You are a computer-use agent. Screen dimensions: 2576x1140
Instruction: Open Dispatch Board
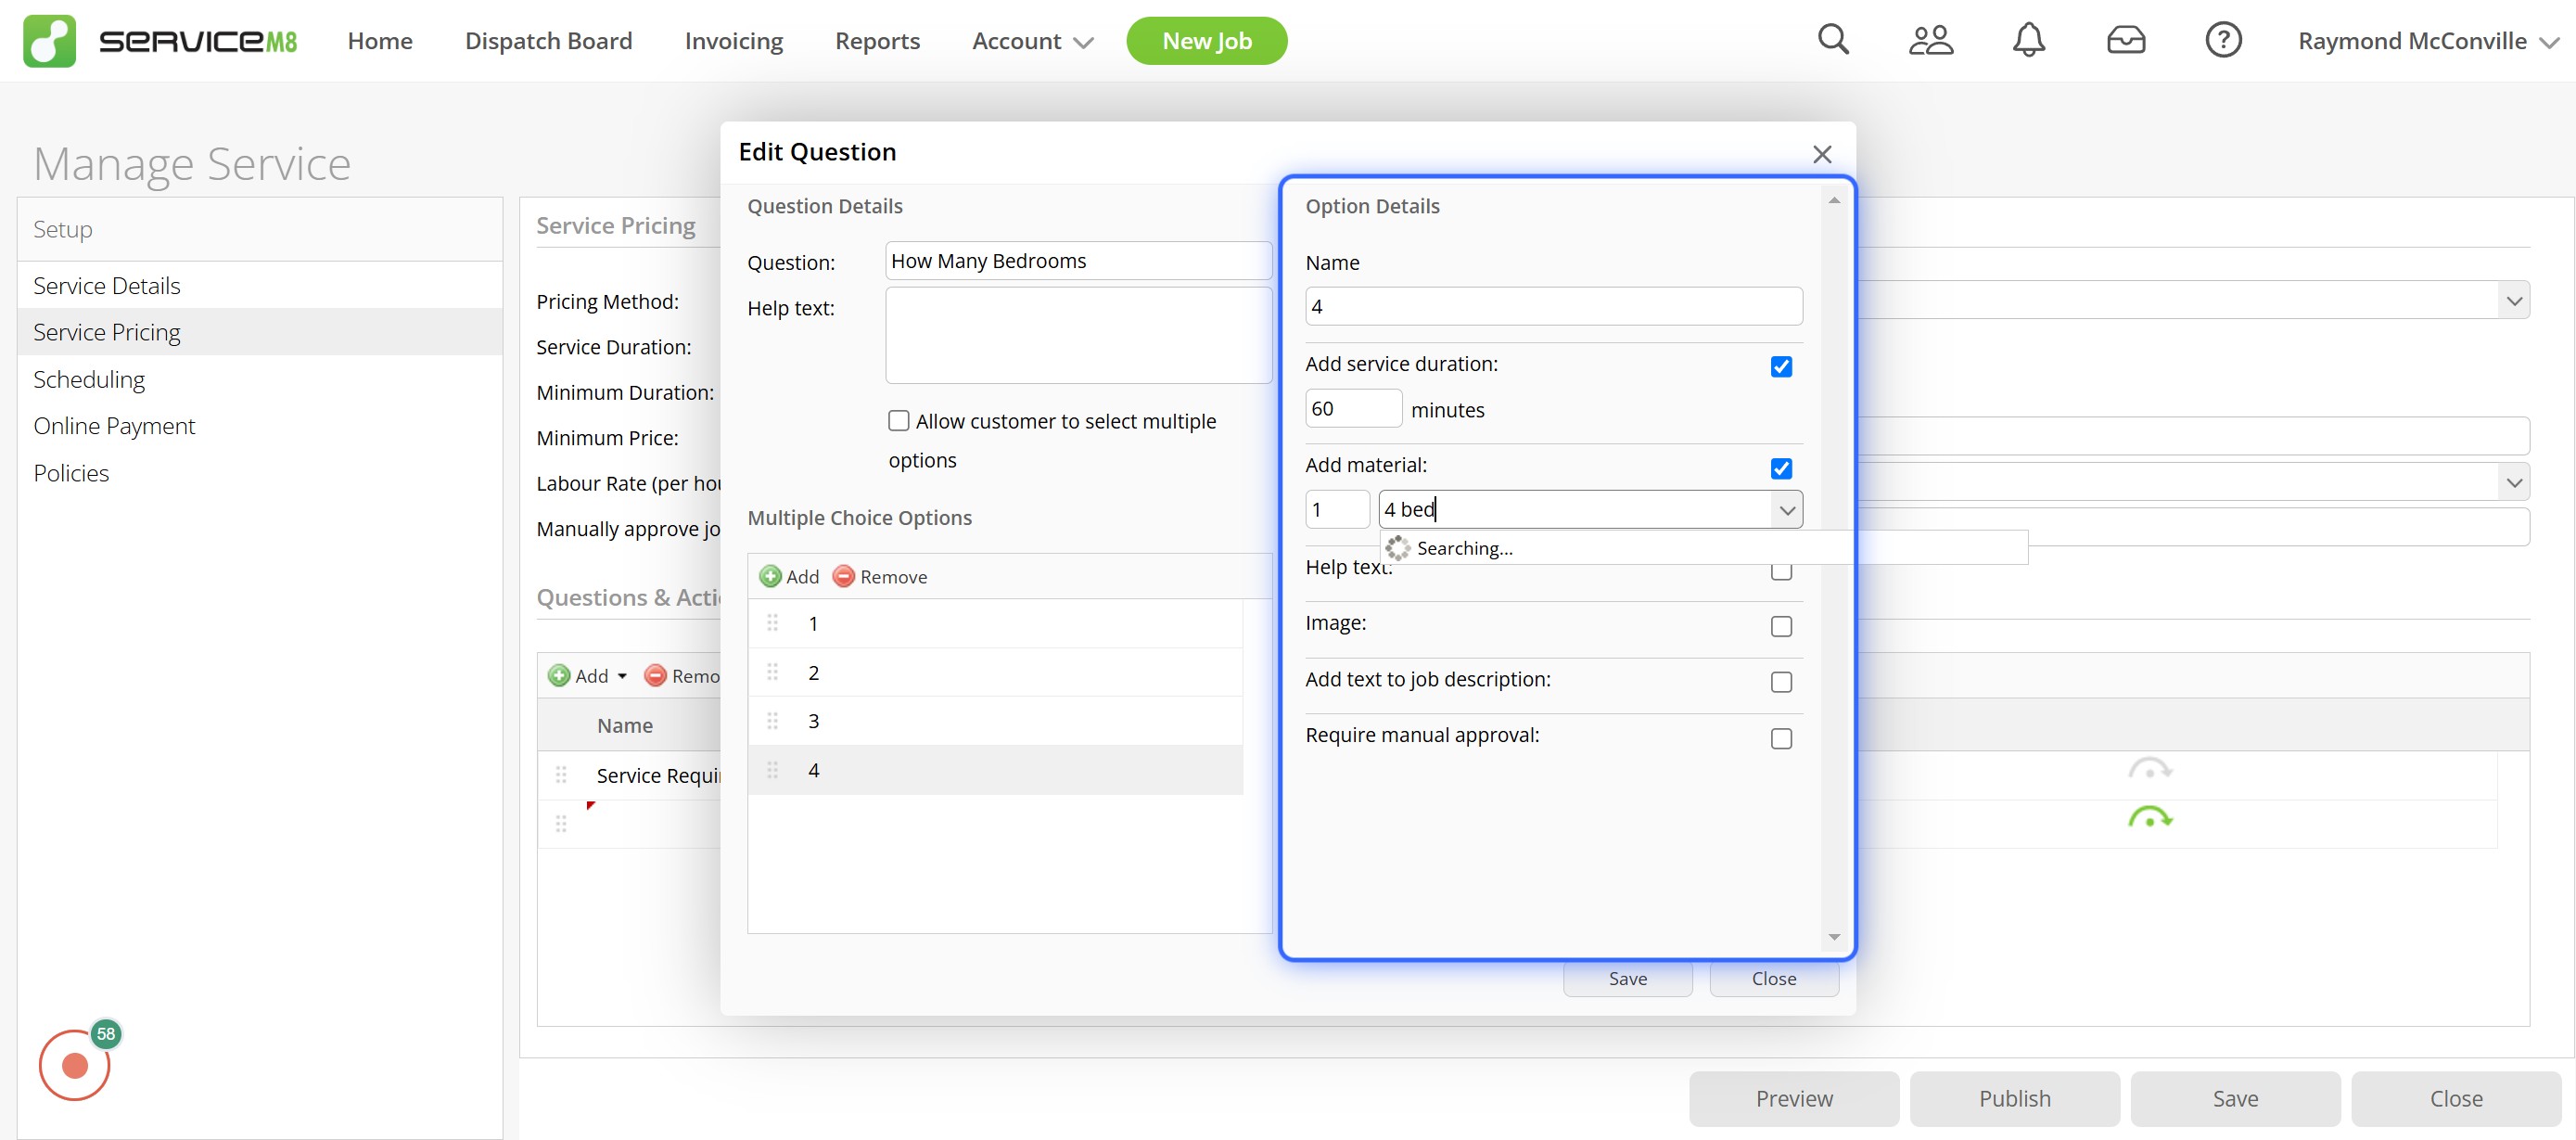click(548, 41)
